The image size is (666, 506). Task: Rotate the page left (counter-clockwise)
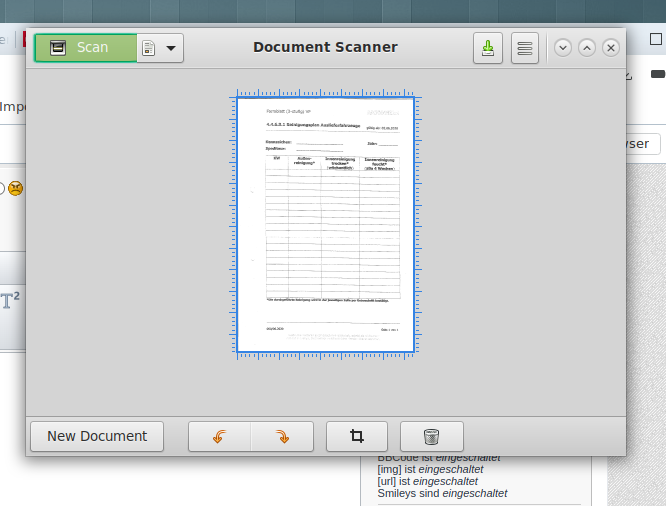[220, 436]
